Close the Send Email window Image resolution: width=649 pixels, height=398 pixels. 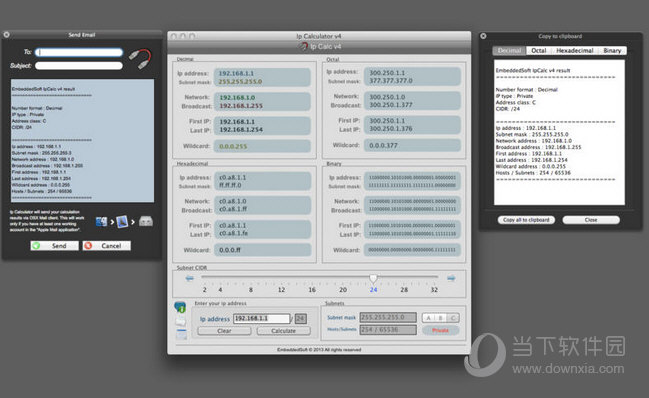click(x=7, y=35)
